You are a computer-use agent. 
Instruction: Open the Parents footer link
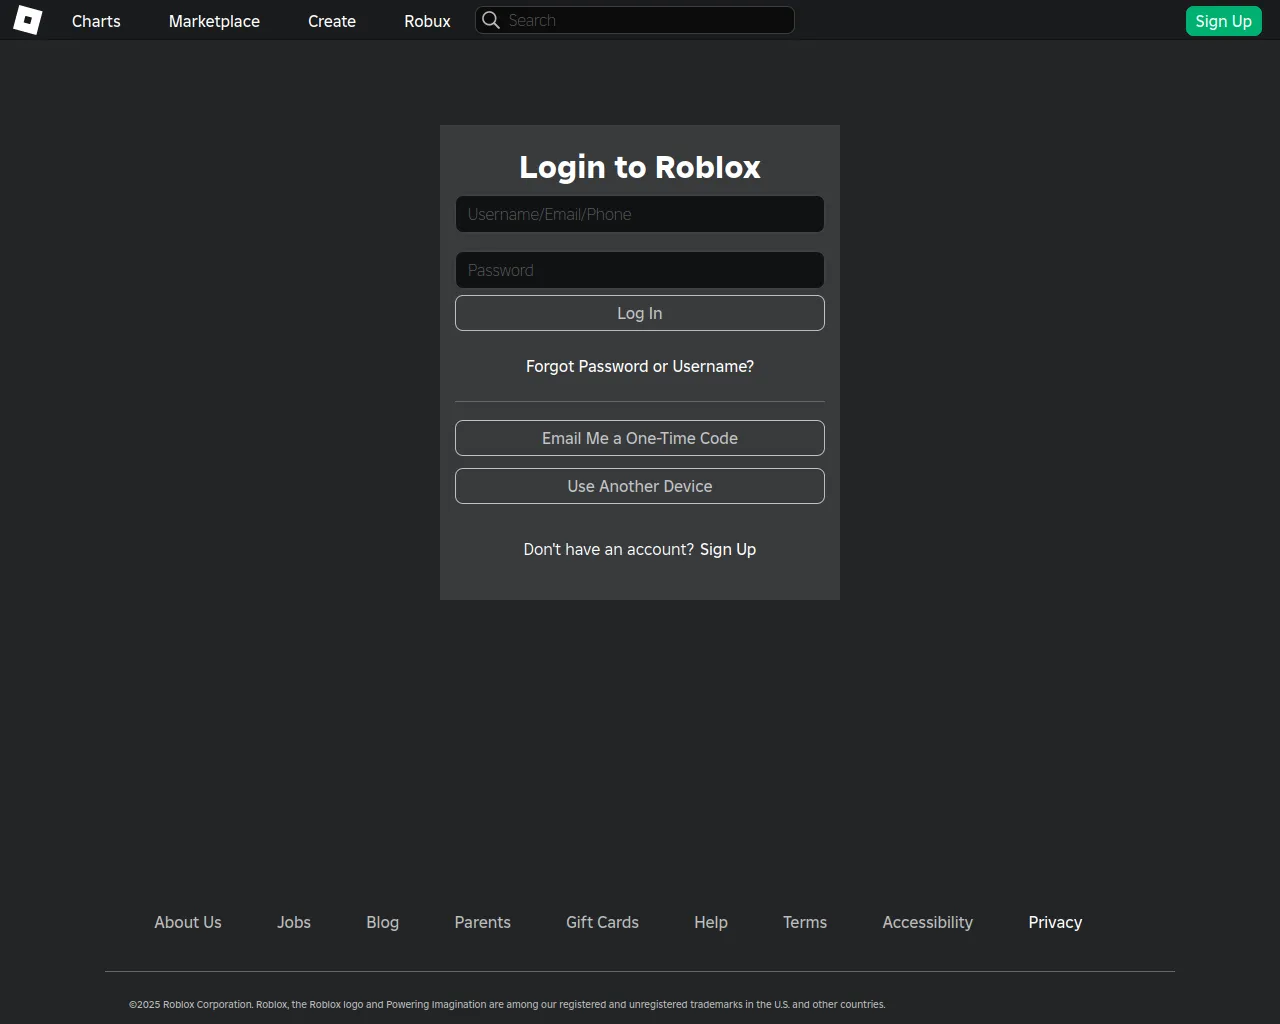click(x=482, y=922)
